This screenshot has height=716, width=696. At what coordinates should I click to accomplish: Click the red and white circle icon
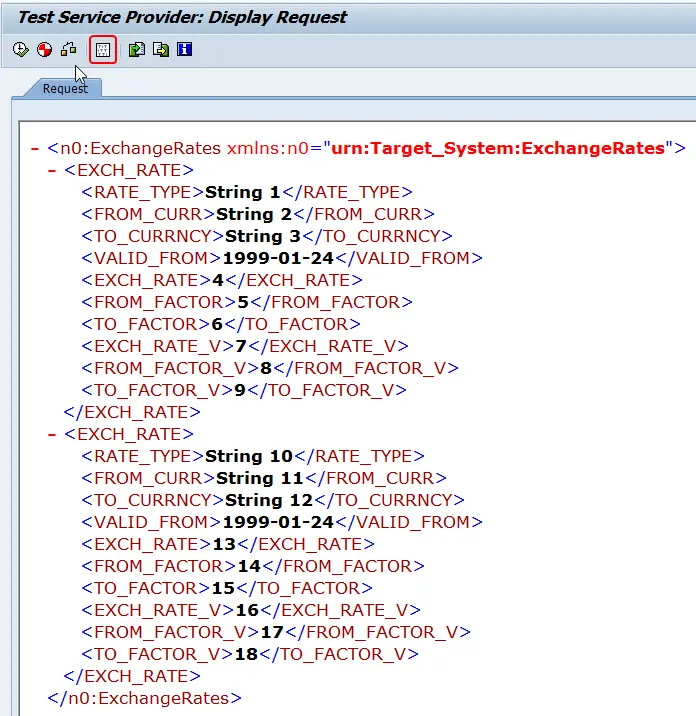(x=44, y=49)
